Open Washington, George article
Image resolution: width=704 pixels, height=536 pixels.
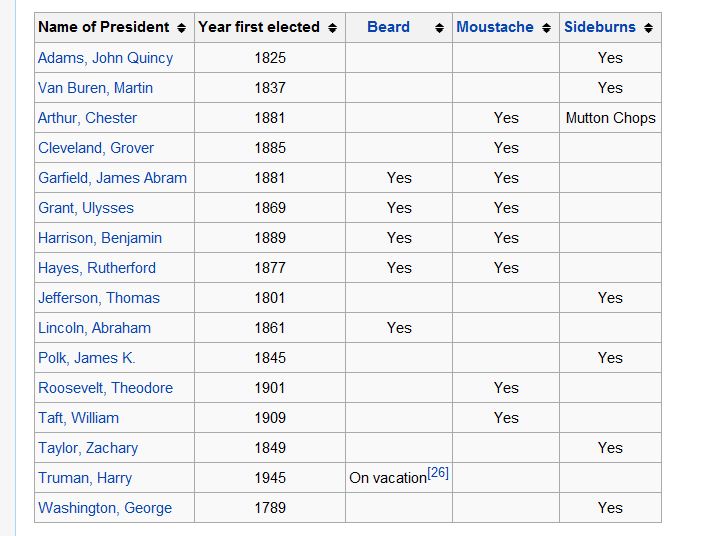click(x=105, y=508)
